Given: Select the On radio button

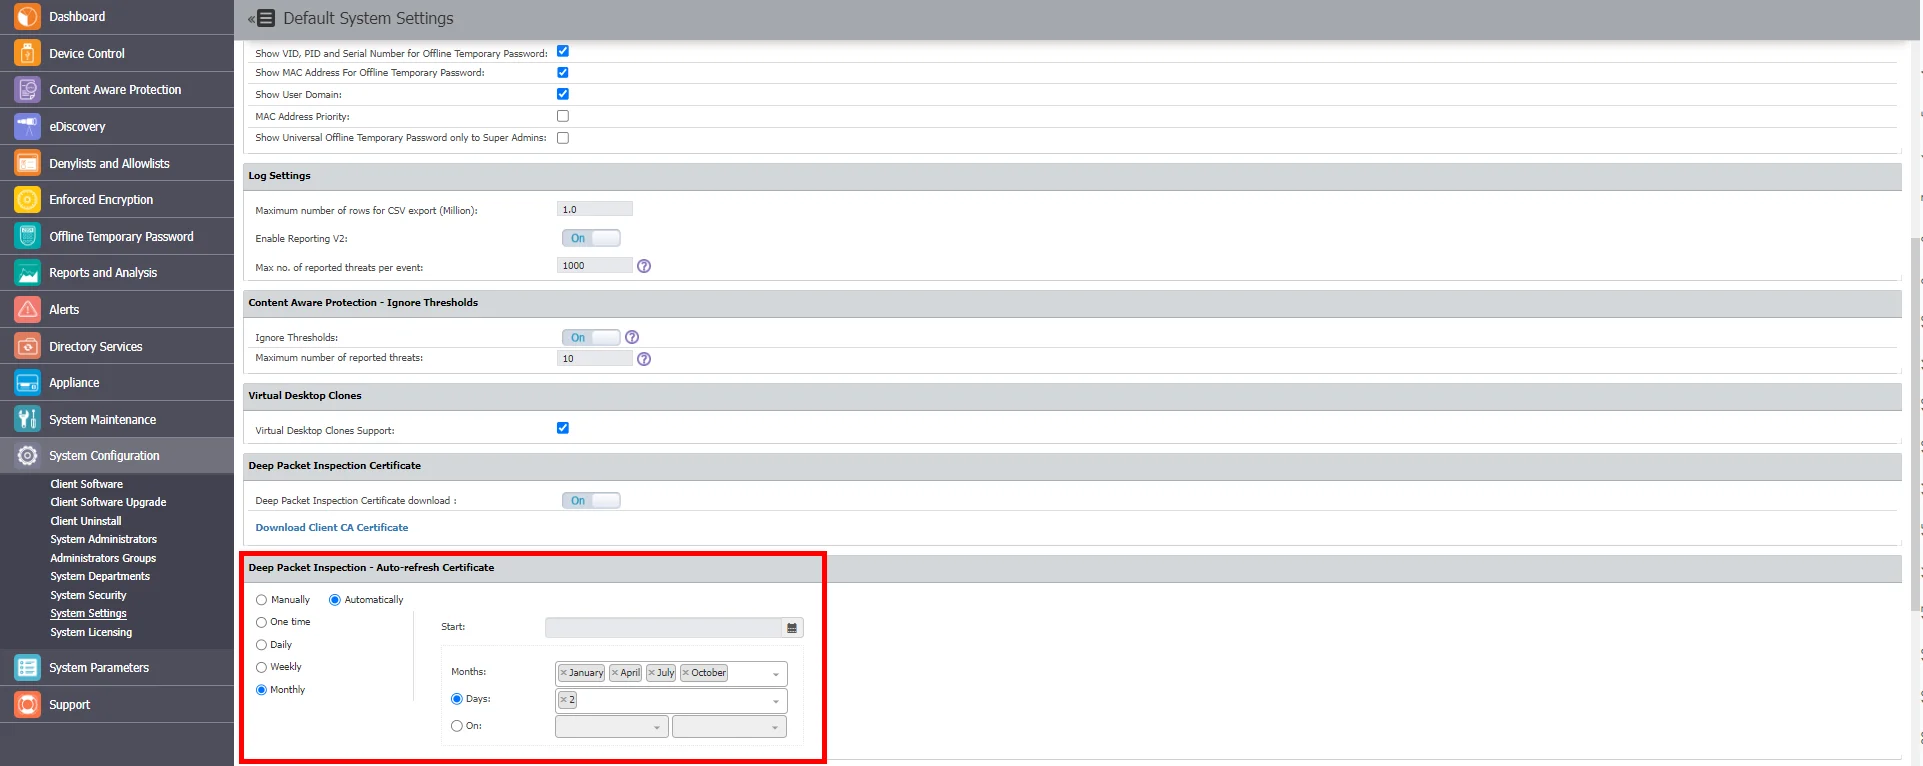Looking at the screenshot, I should point(457,726).
